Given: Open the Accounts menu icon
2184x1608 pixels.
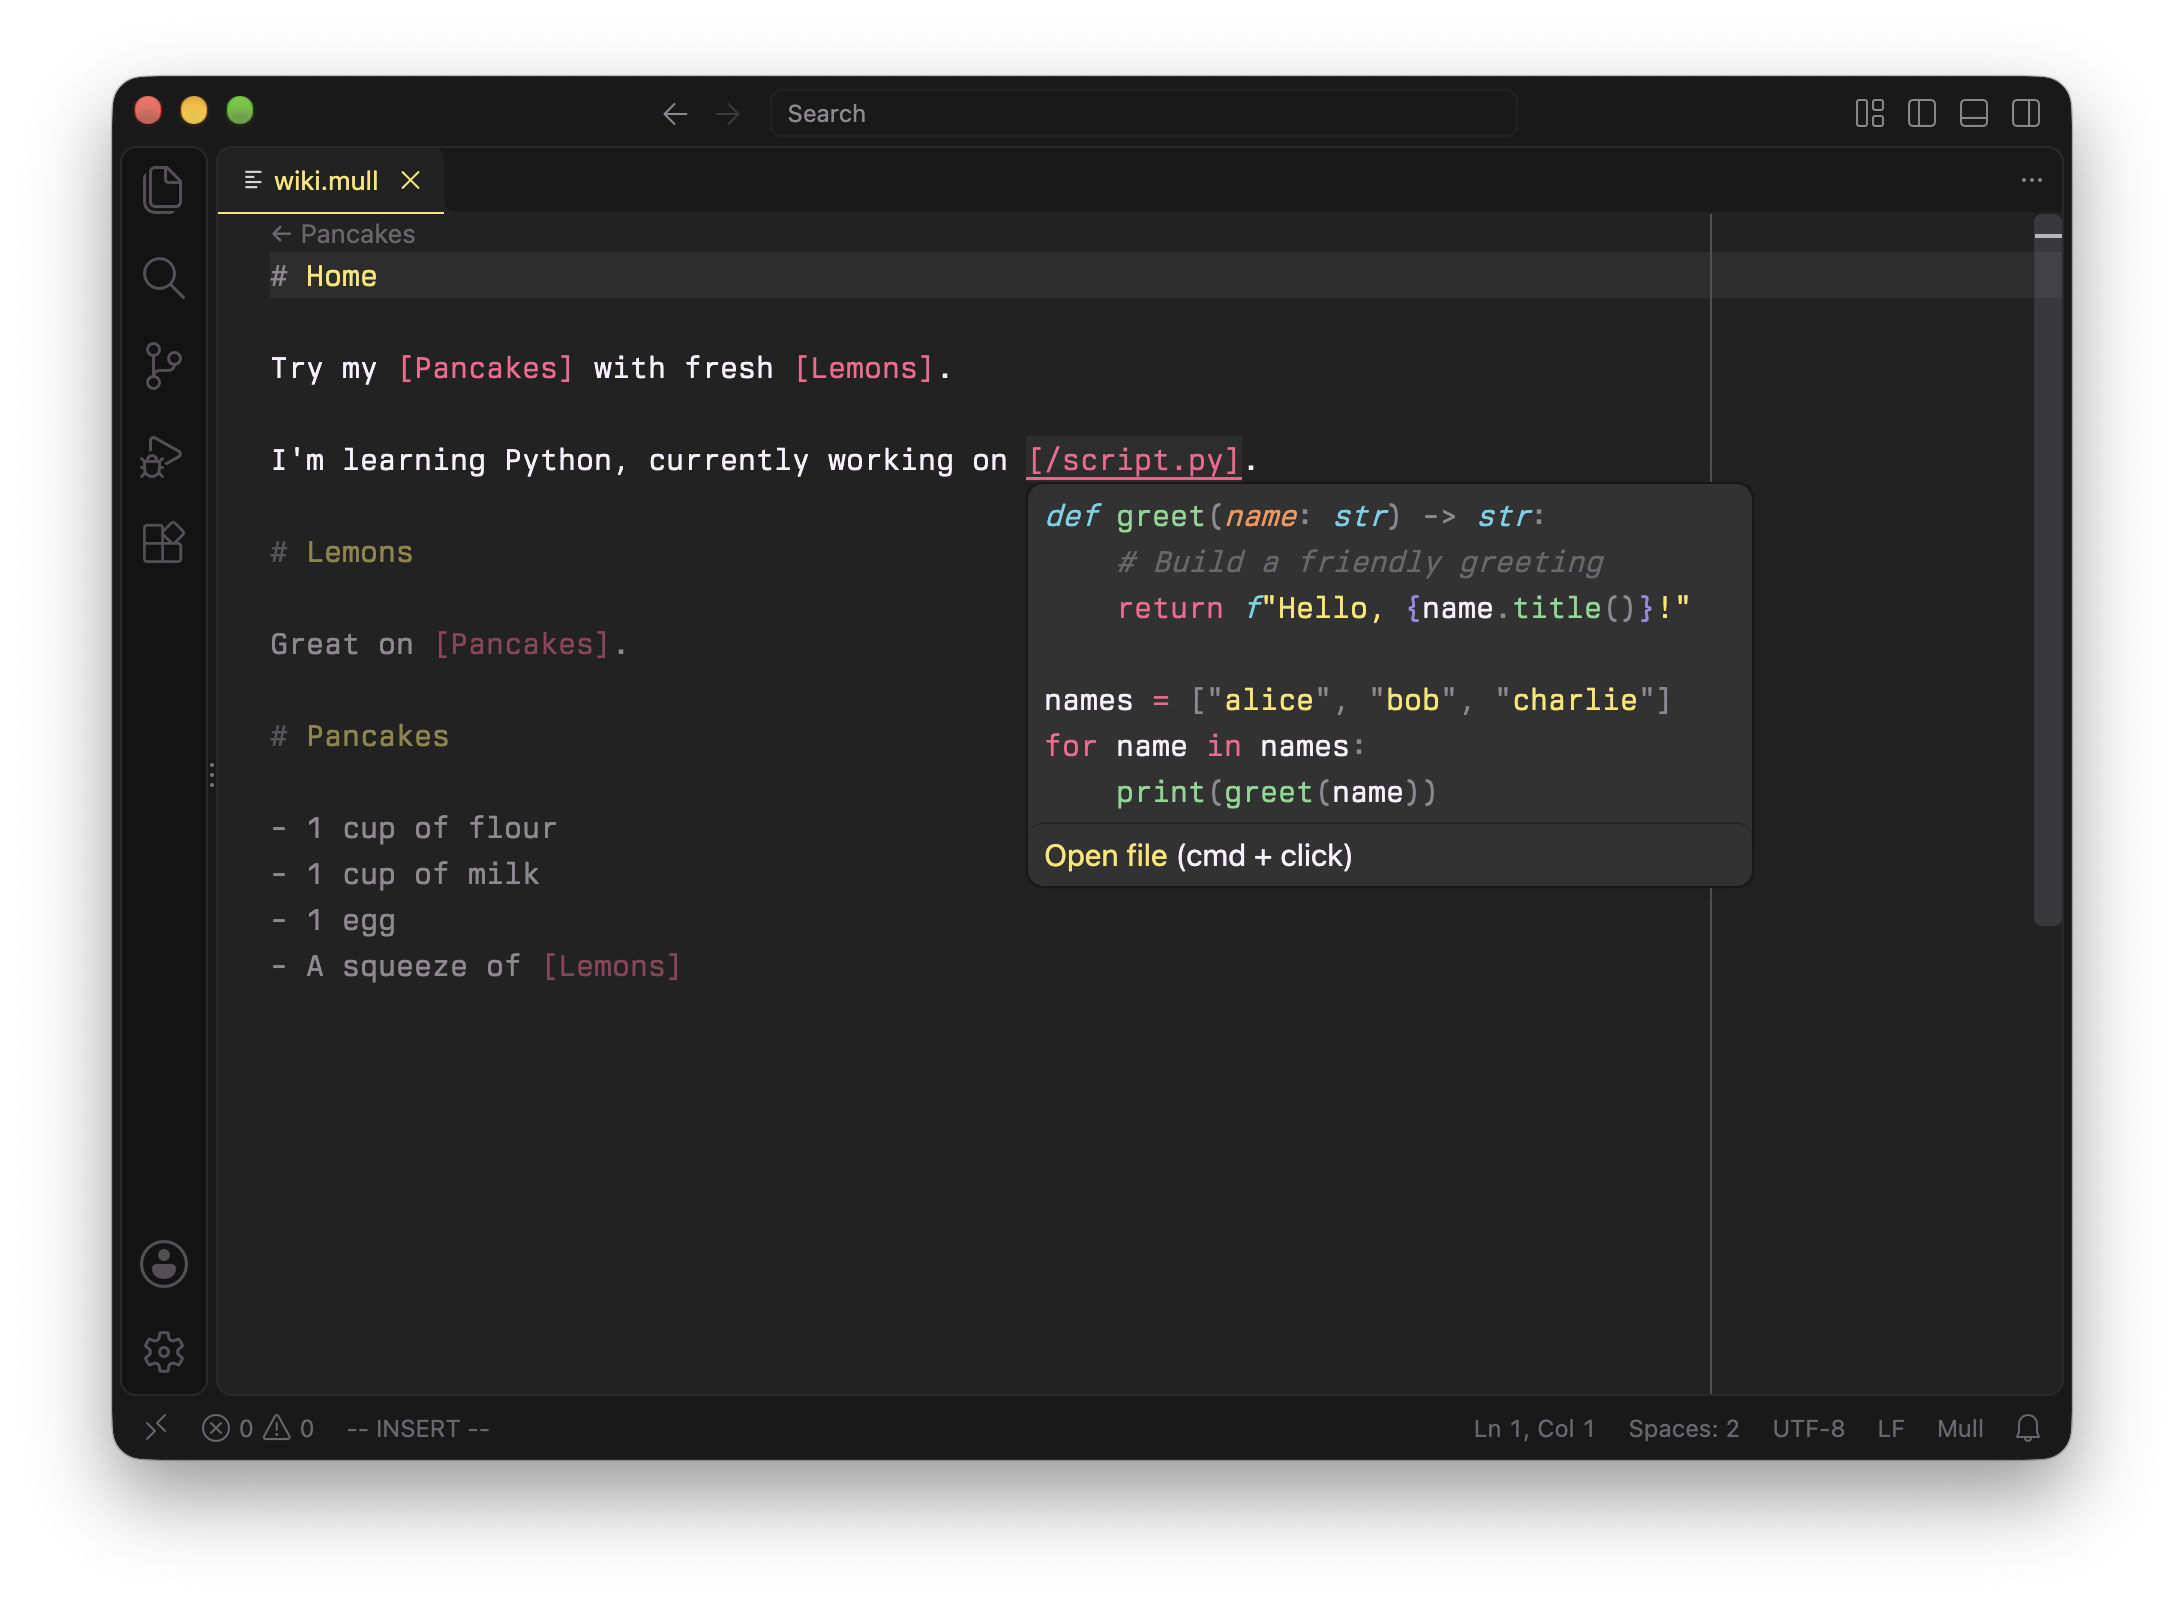Looking at the screenshot, I should point(163,1264).
